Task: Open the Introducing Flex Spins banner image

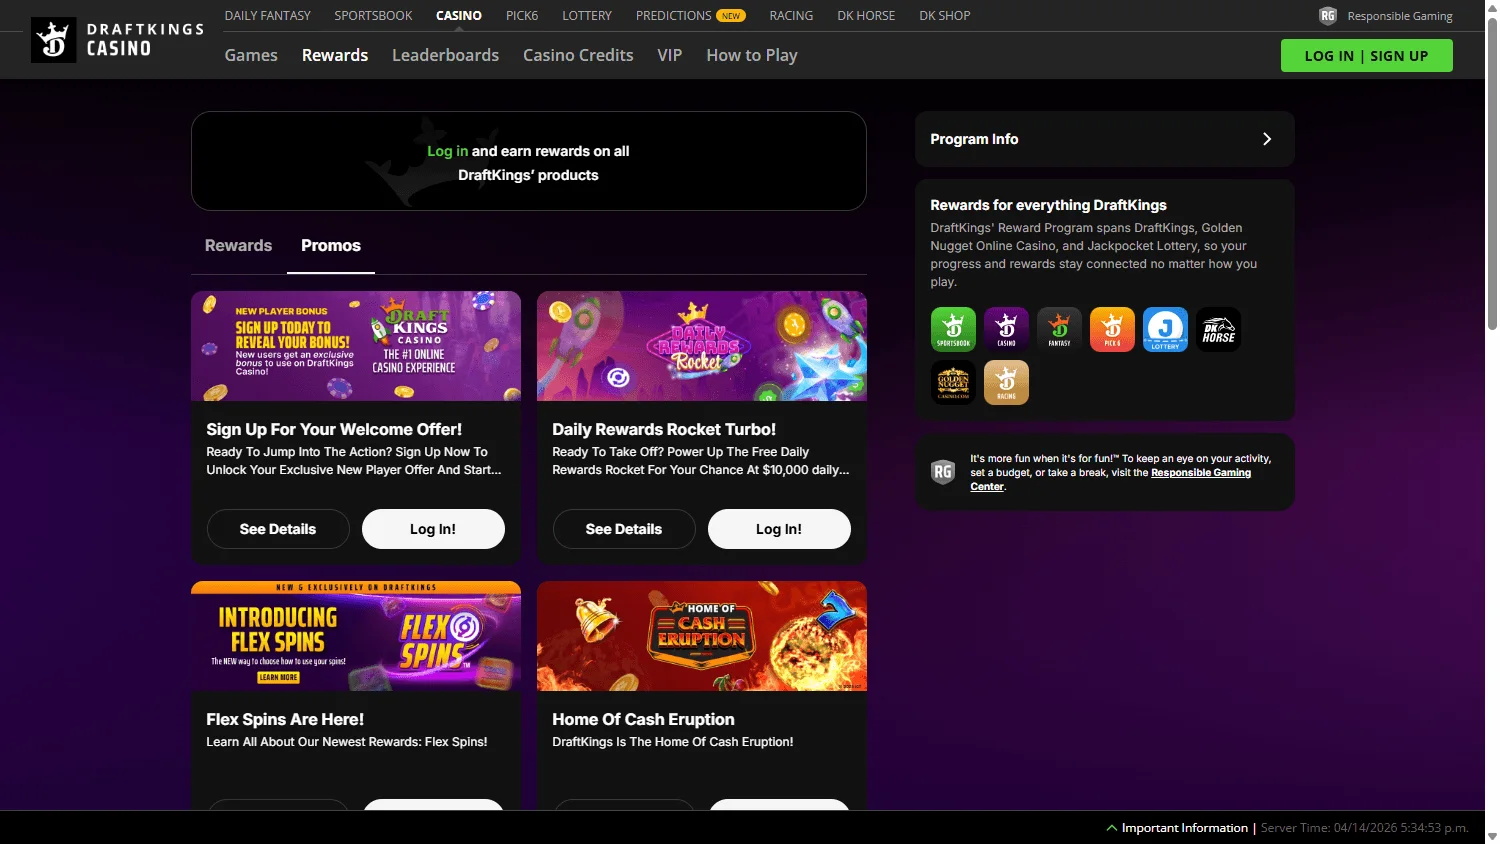Action: (356, 636)
